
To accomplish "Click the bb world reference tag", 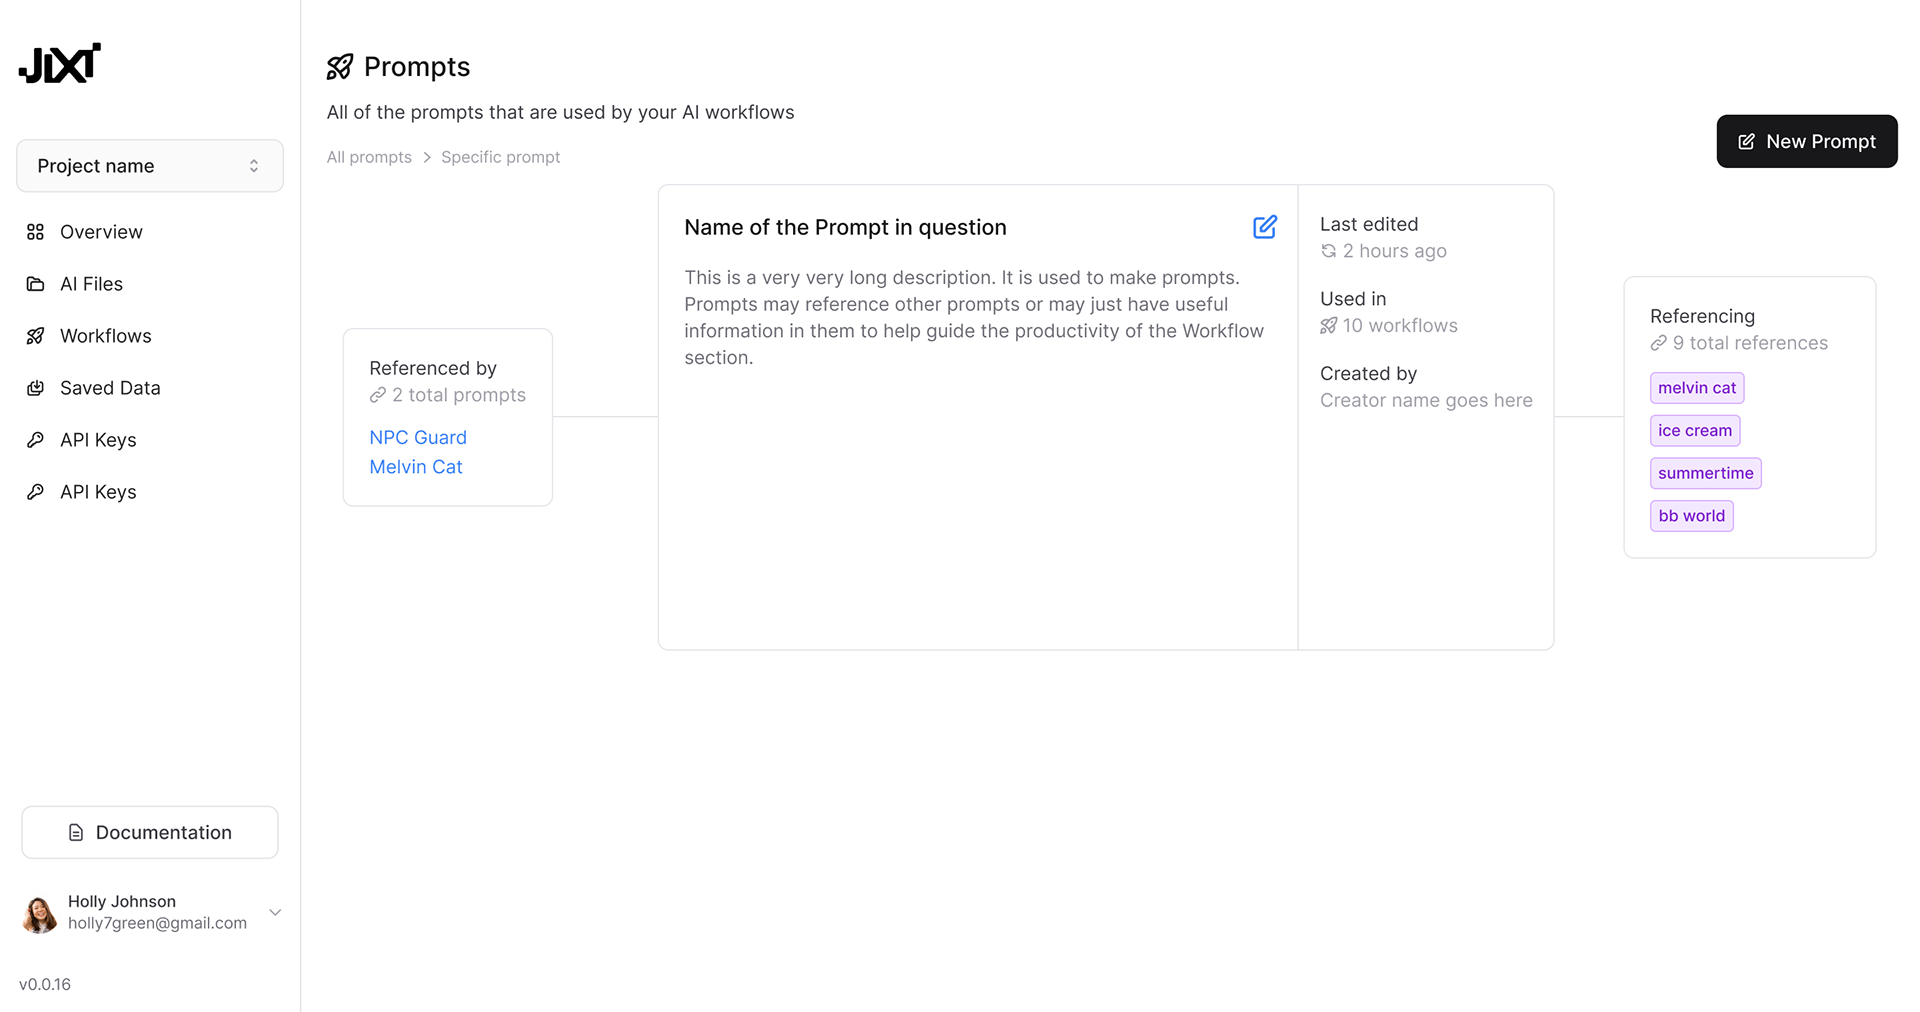I will click(1691, 516).
